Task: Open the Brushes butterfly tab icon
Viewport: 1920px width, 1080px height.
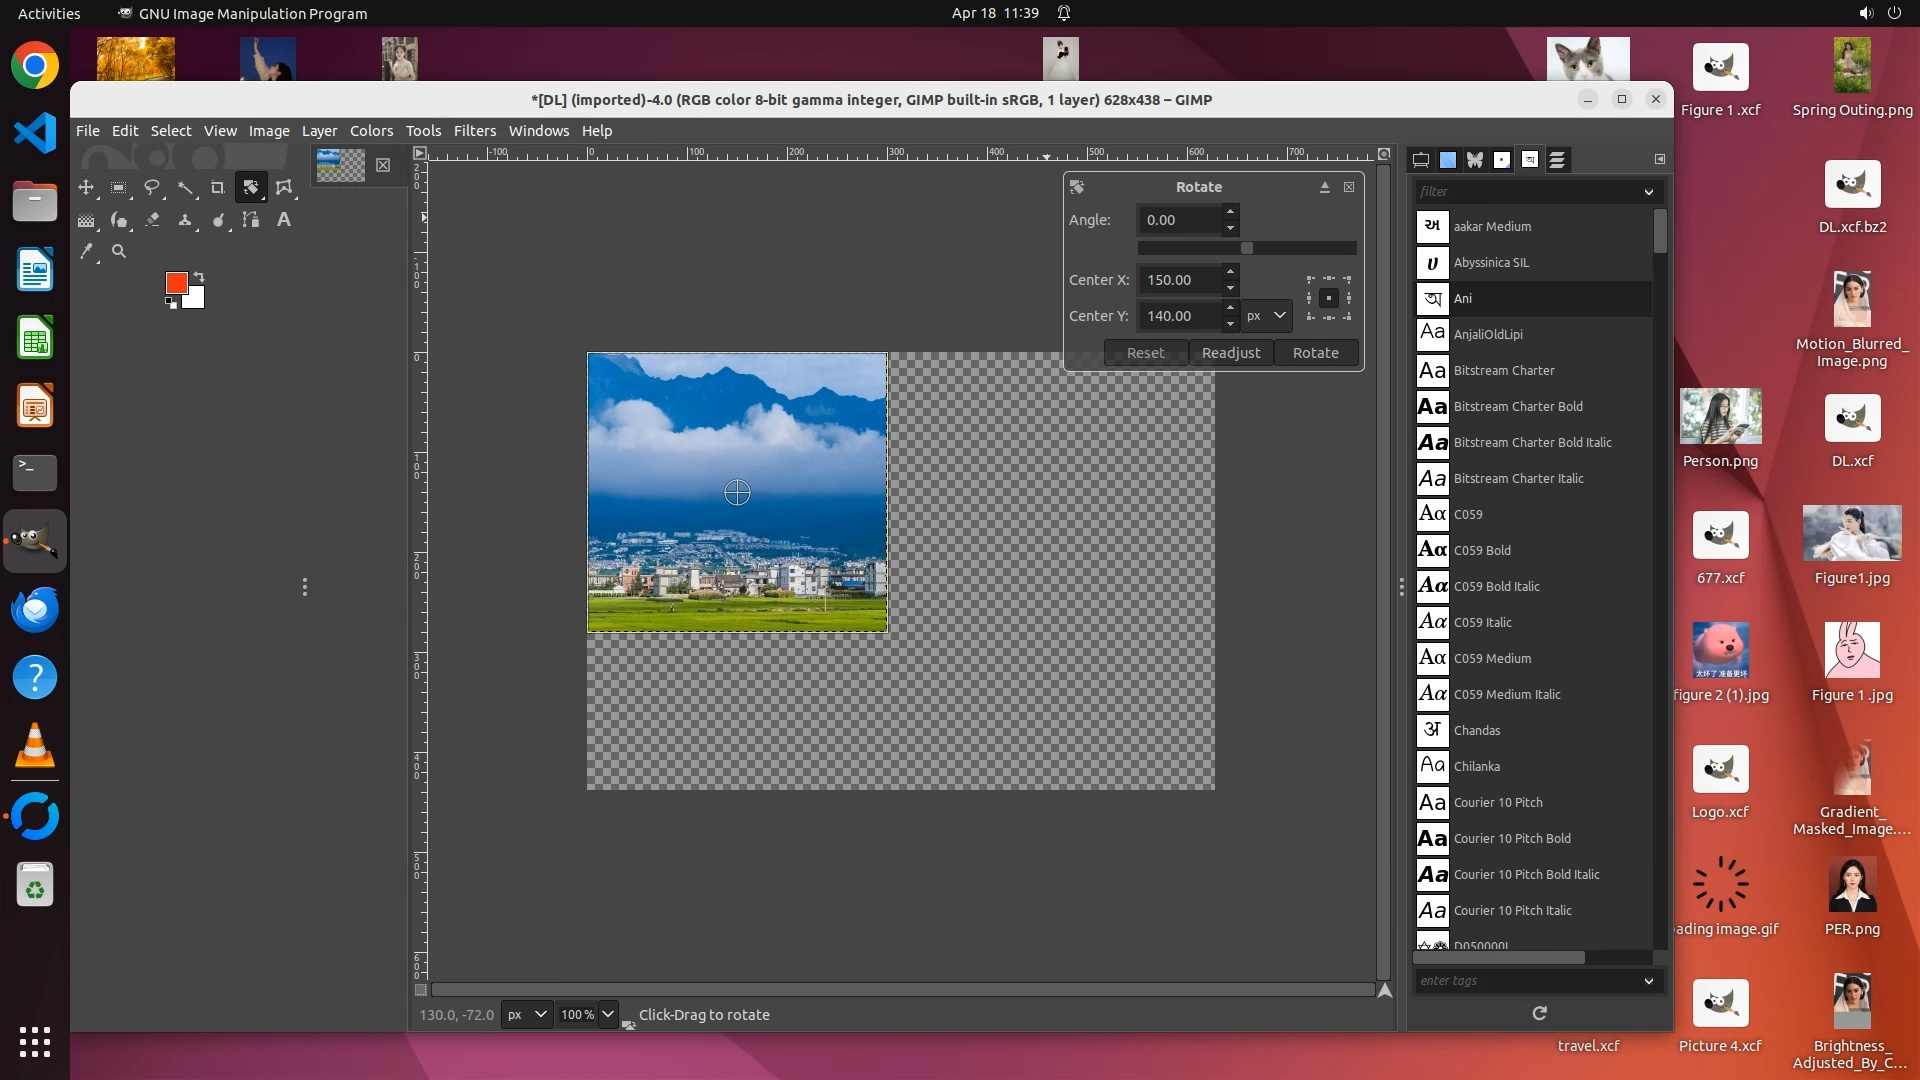Action: (x=1475, y=160)
